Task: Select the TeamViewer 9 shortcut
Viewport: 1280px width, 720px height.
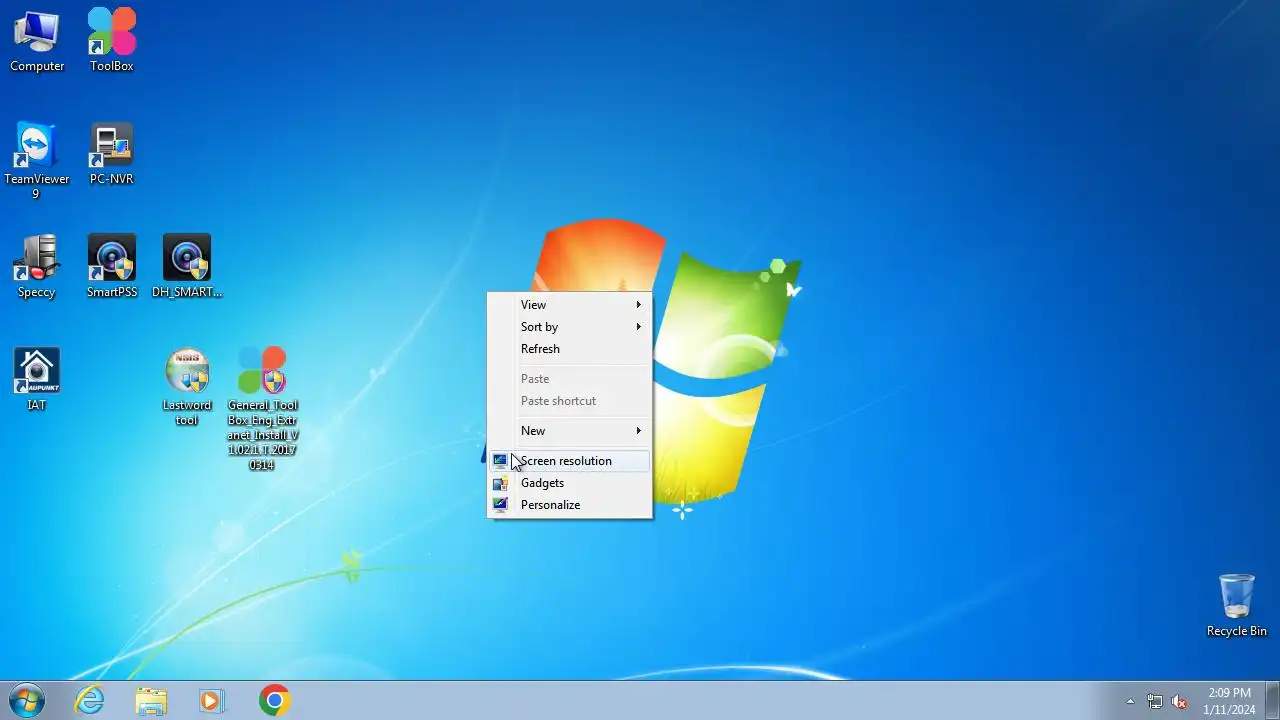Action: click(x=37, y=160)
